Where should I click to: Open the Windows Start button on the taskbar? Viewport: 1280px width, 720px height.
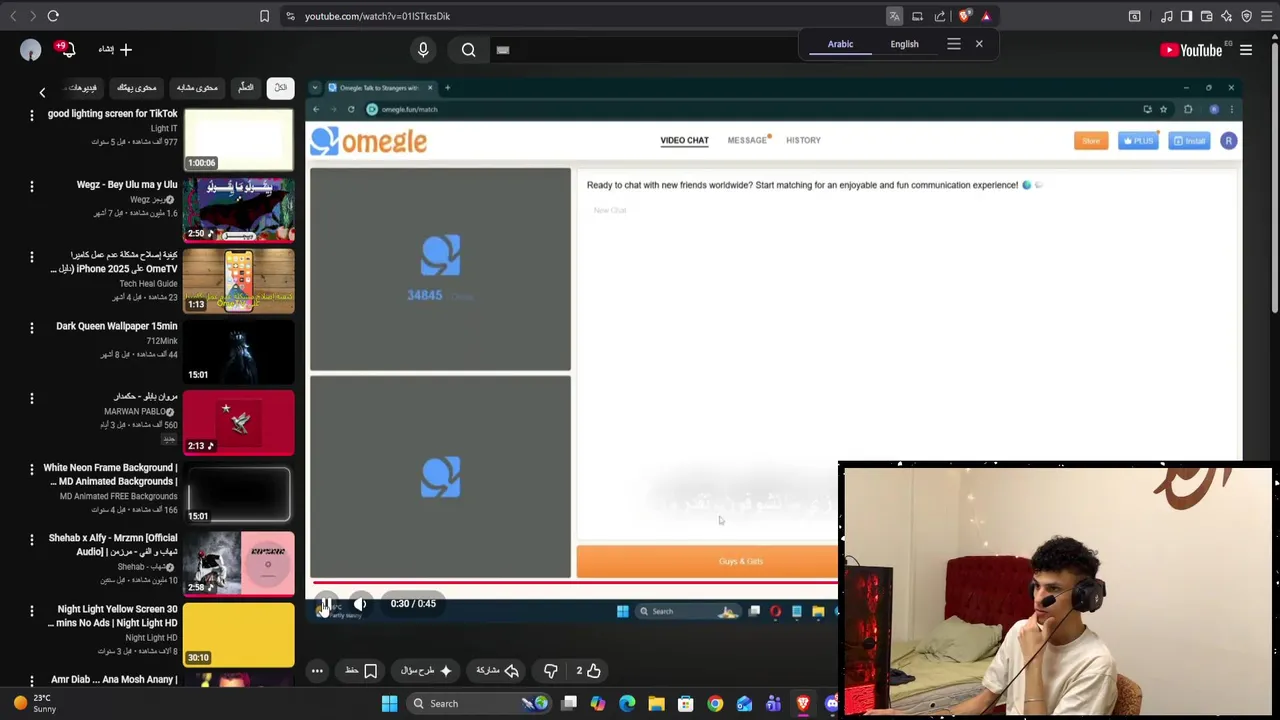coord(389,704)
